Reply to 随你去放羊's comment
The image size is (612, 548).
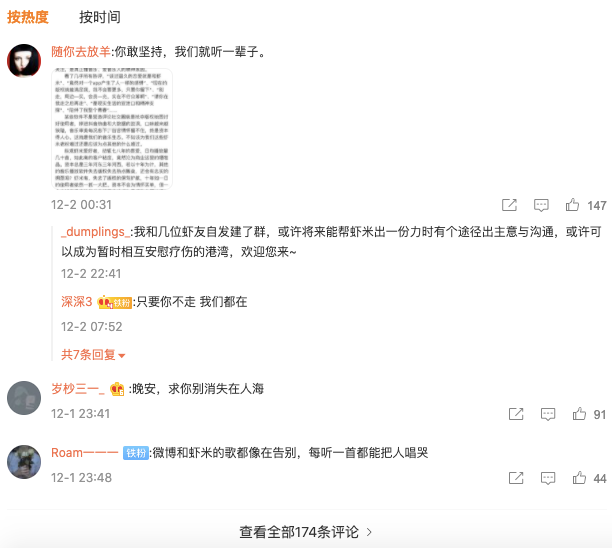click(541, 205)
